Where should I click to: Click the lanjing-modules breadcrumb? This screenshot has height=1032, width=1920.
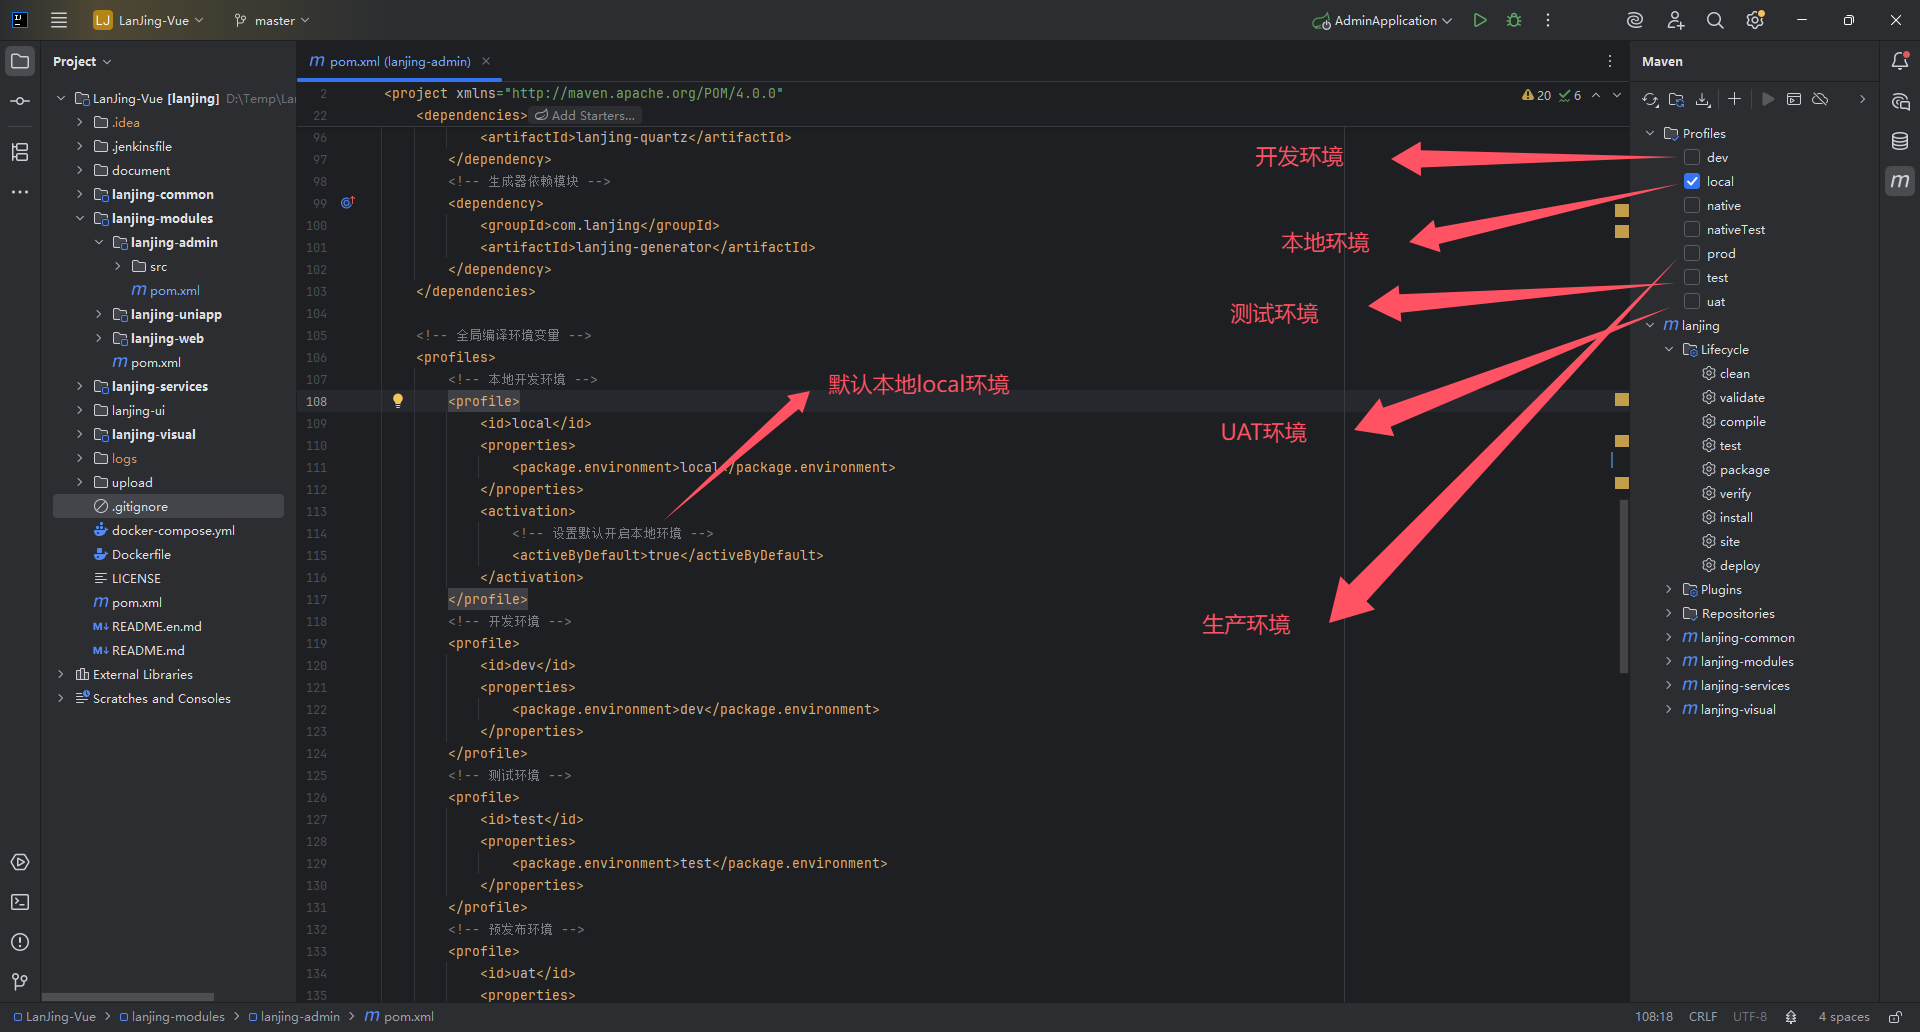pyautogui.click(x=178, y=1017)
